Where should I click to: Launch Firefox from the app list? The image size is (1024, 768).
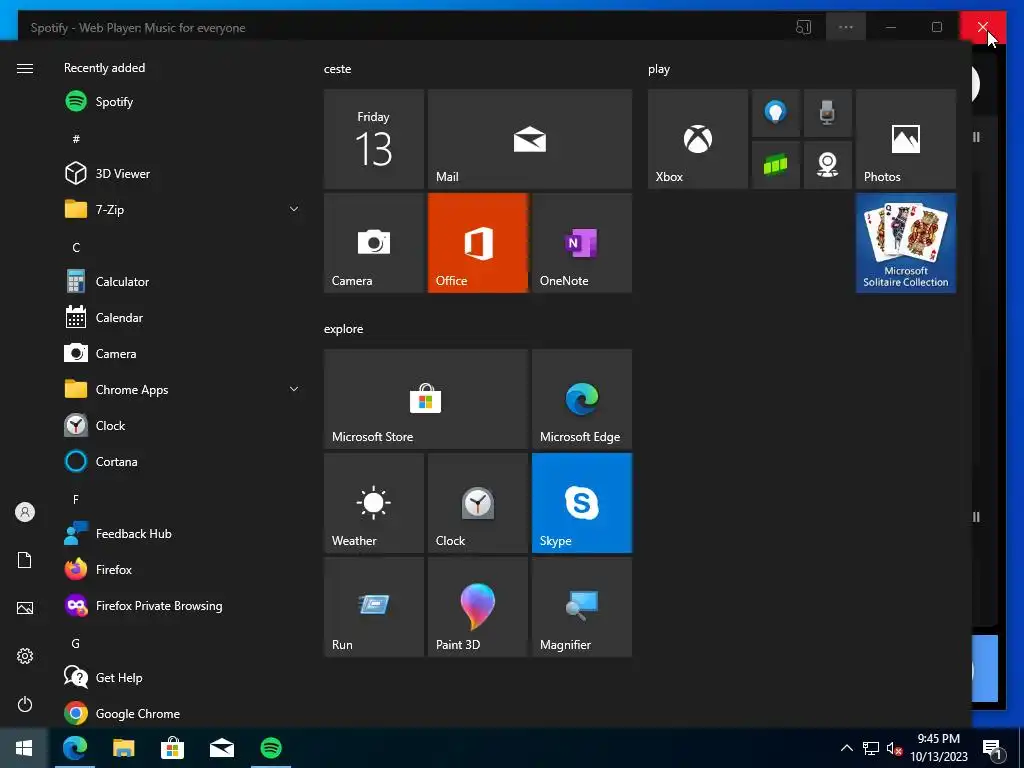181,569
